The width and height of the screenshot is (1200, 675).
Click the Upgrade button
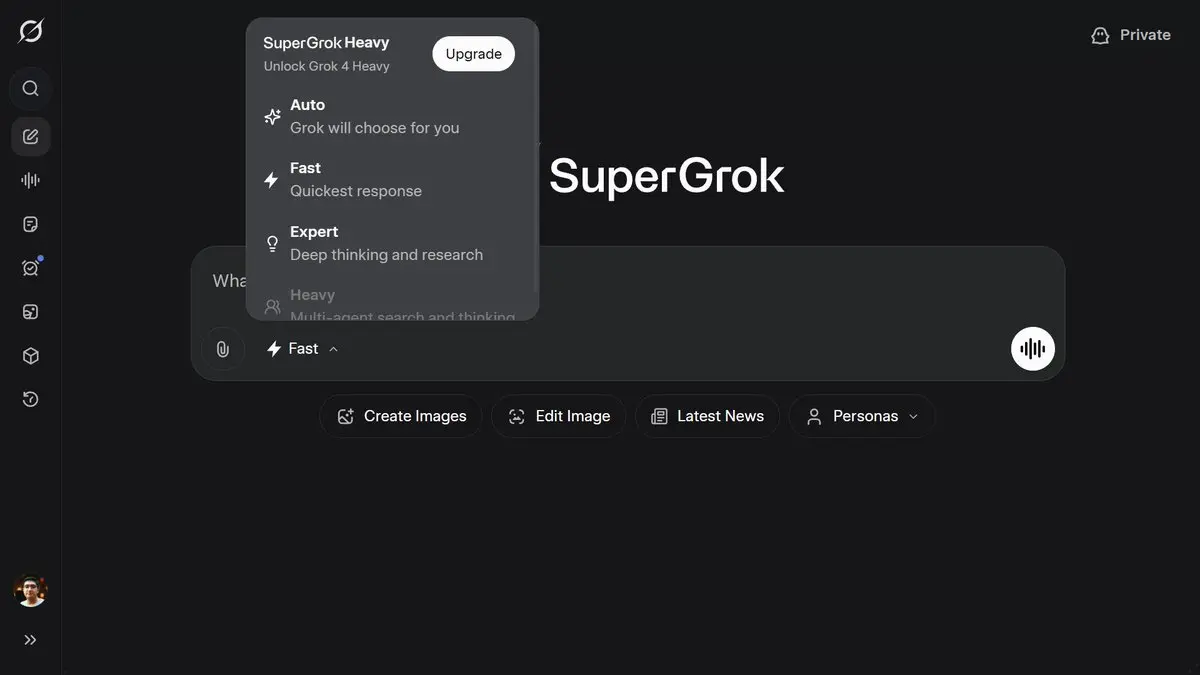click(x=474, y=54)
